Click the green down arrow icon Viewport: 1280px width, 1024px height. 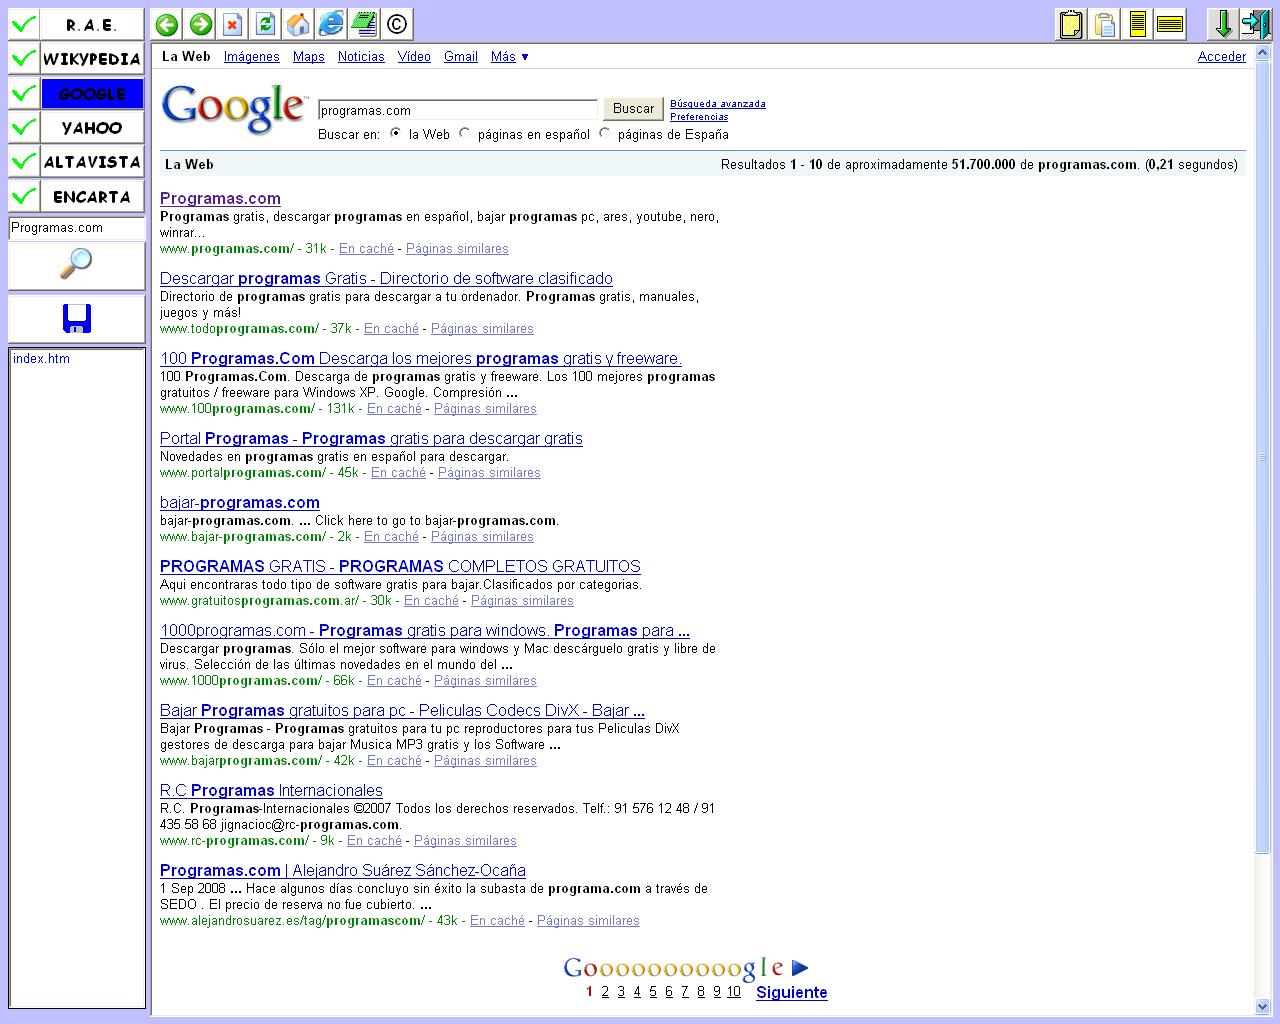pos(1222,24)
